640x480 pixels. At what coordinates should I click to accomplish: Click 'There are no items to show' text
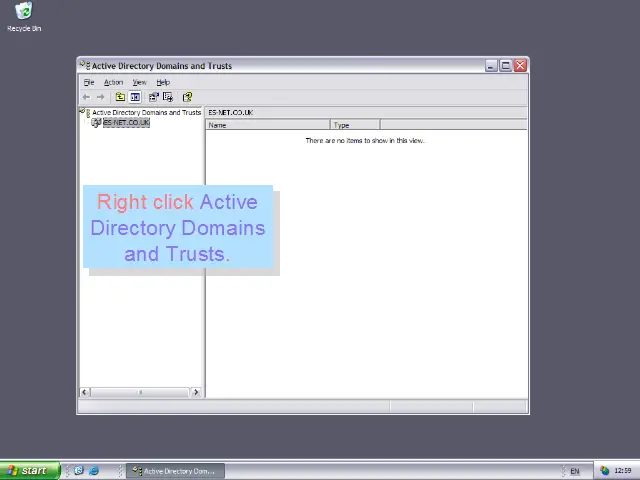(365, 140)
